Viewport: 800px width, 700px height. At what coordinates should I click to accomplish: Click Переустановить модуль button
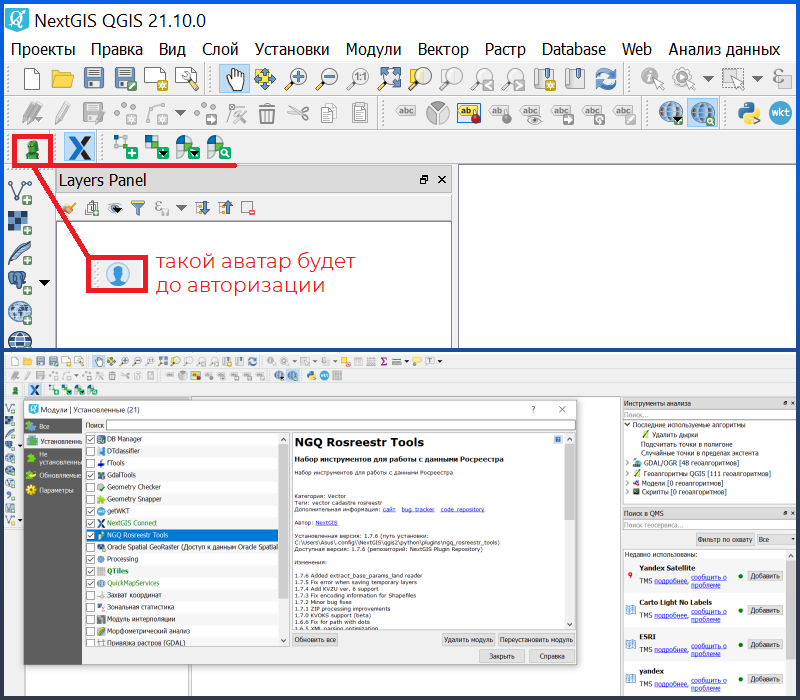coord(536,639)
